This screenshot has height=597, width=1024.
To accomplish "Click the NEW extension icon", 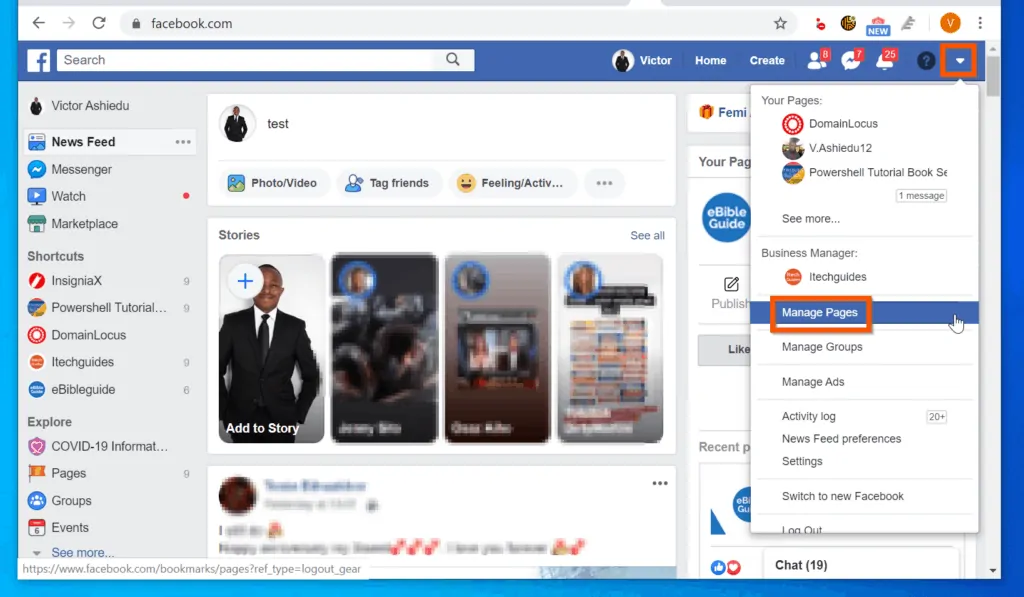I will 877,25.
